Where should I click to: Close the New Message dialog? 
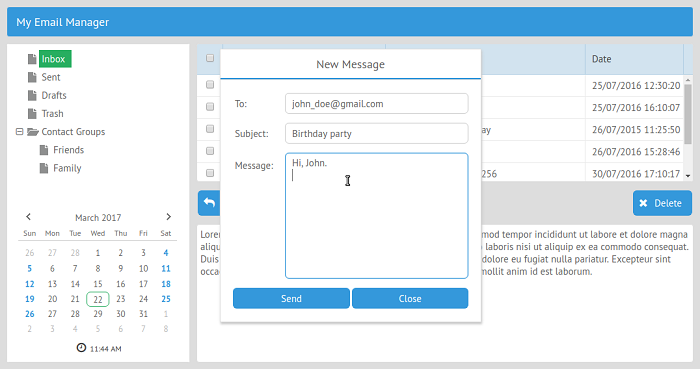coord(410,299)
